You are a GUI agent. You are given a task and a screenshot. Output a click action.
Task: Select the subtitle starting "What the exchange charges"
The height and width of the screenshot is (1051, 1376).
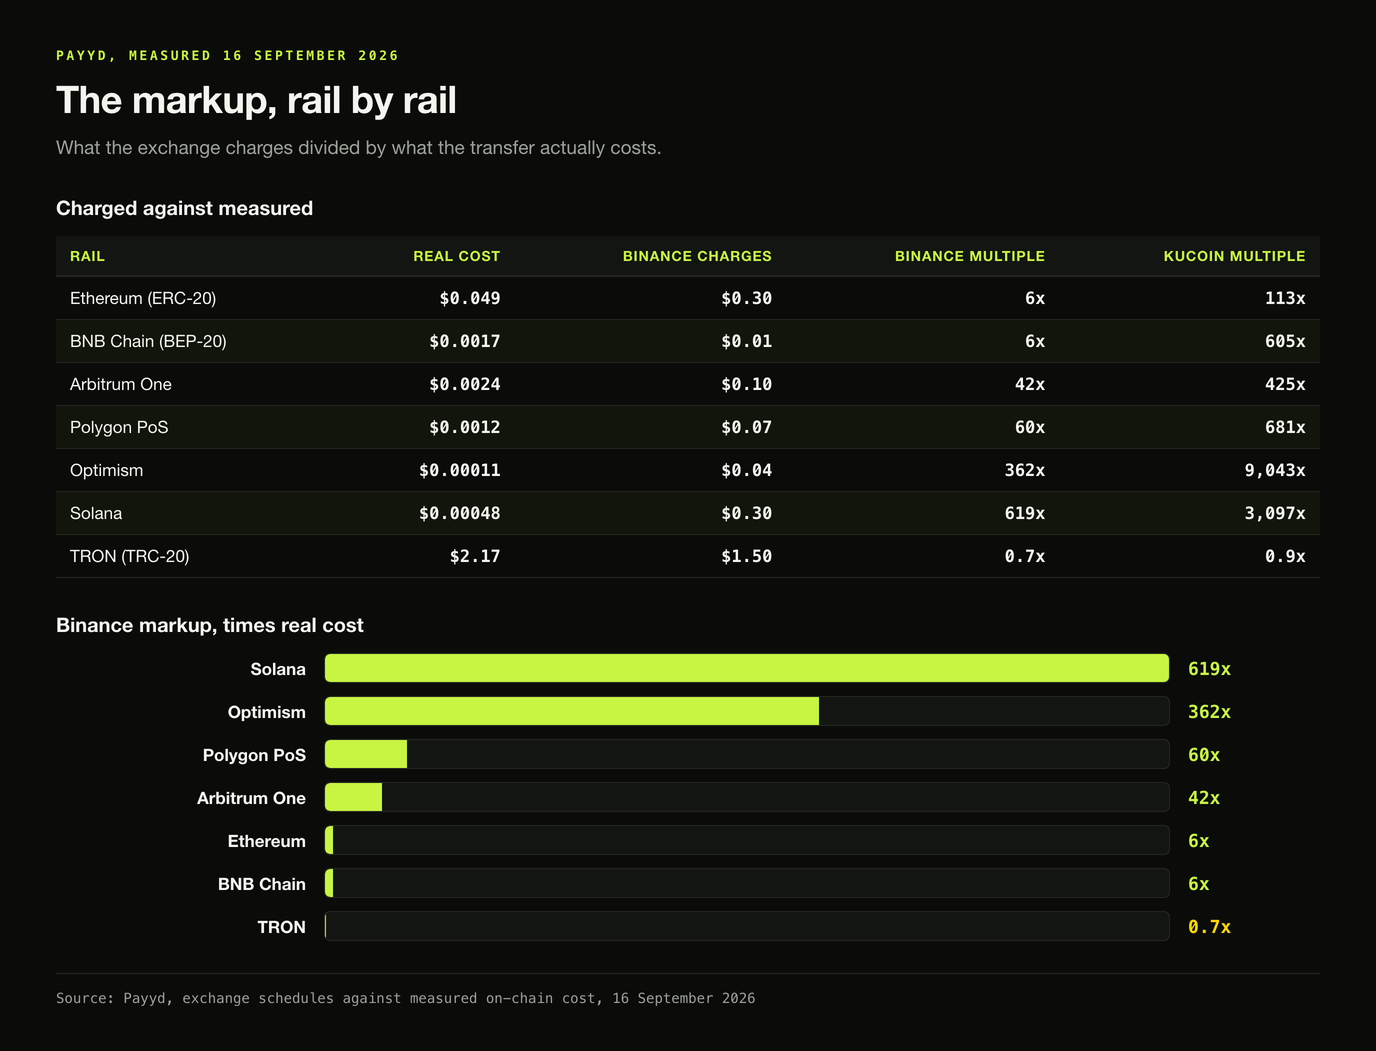358,148
